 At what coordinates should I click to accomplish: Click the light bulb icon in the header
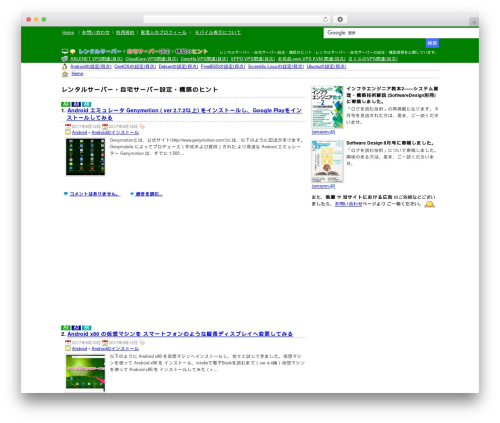pos(73,52)
